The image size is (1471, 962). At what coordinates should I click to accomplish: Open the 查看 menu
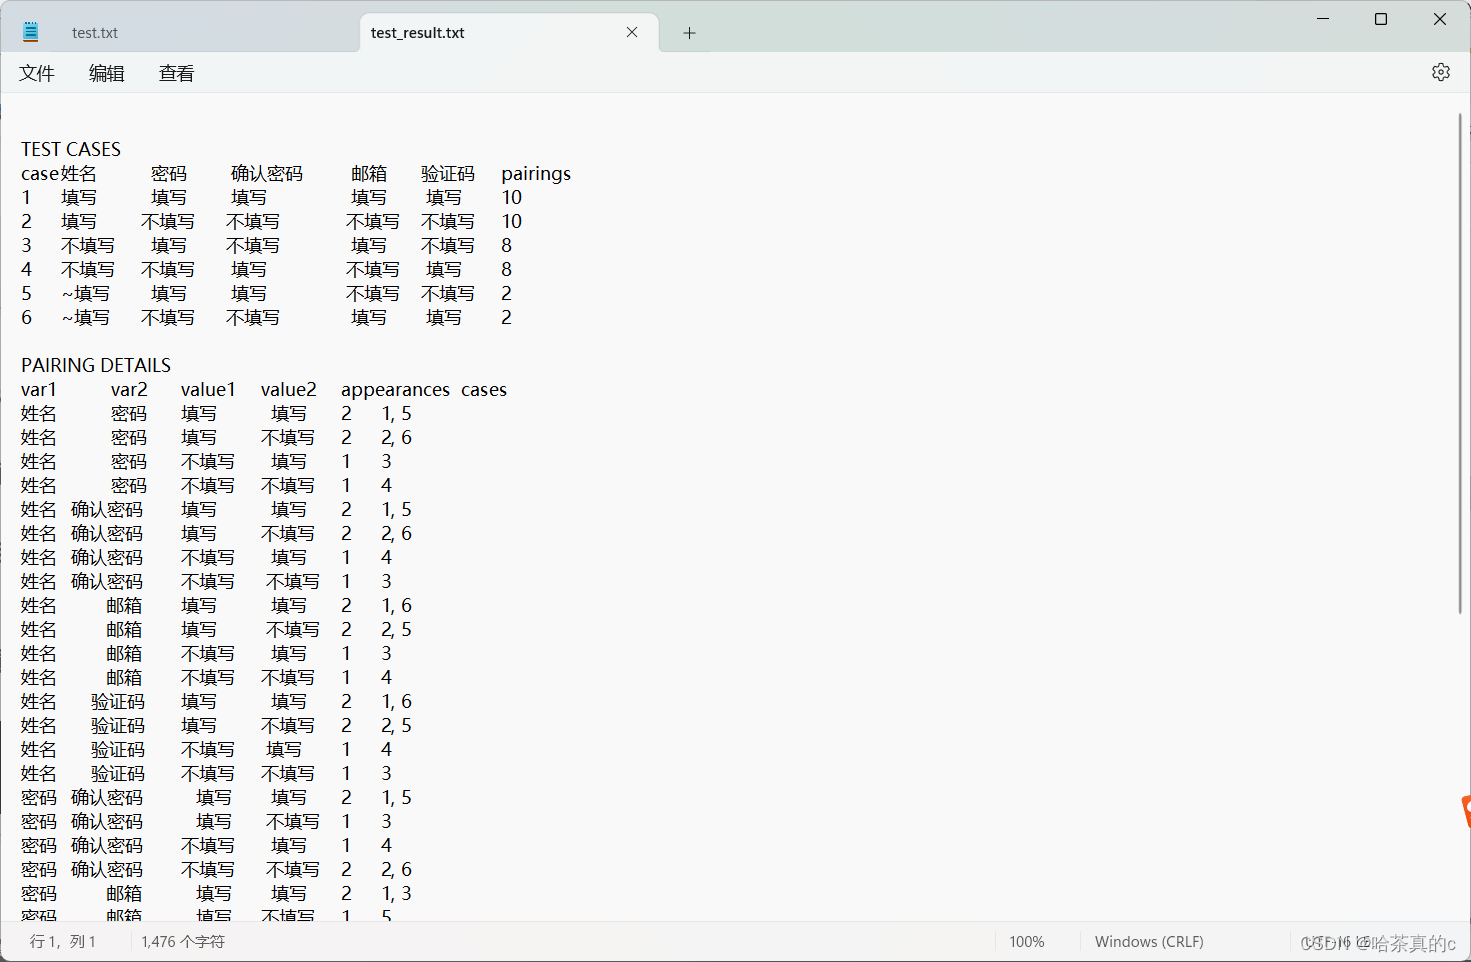pos(177,73)
